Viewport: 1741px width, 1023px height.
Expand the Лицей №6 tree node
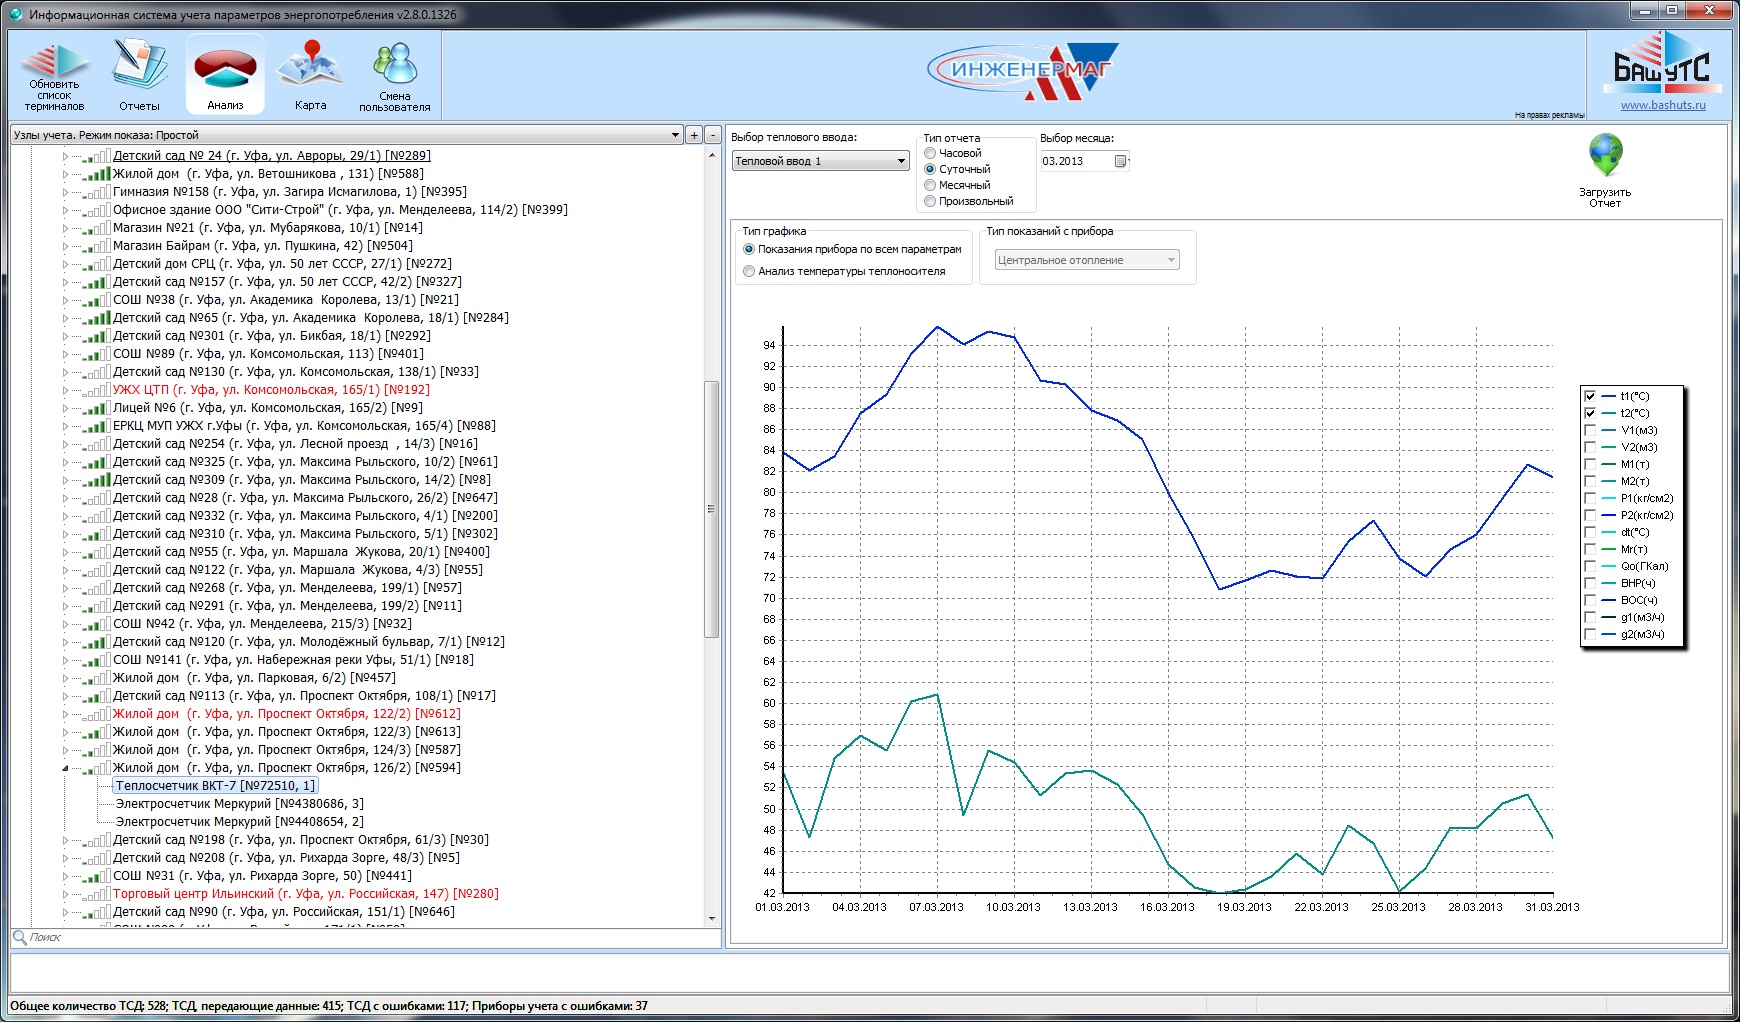pyautogui.click(x=66, y=408)
